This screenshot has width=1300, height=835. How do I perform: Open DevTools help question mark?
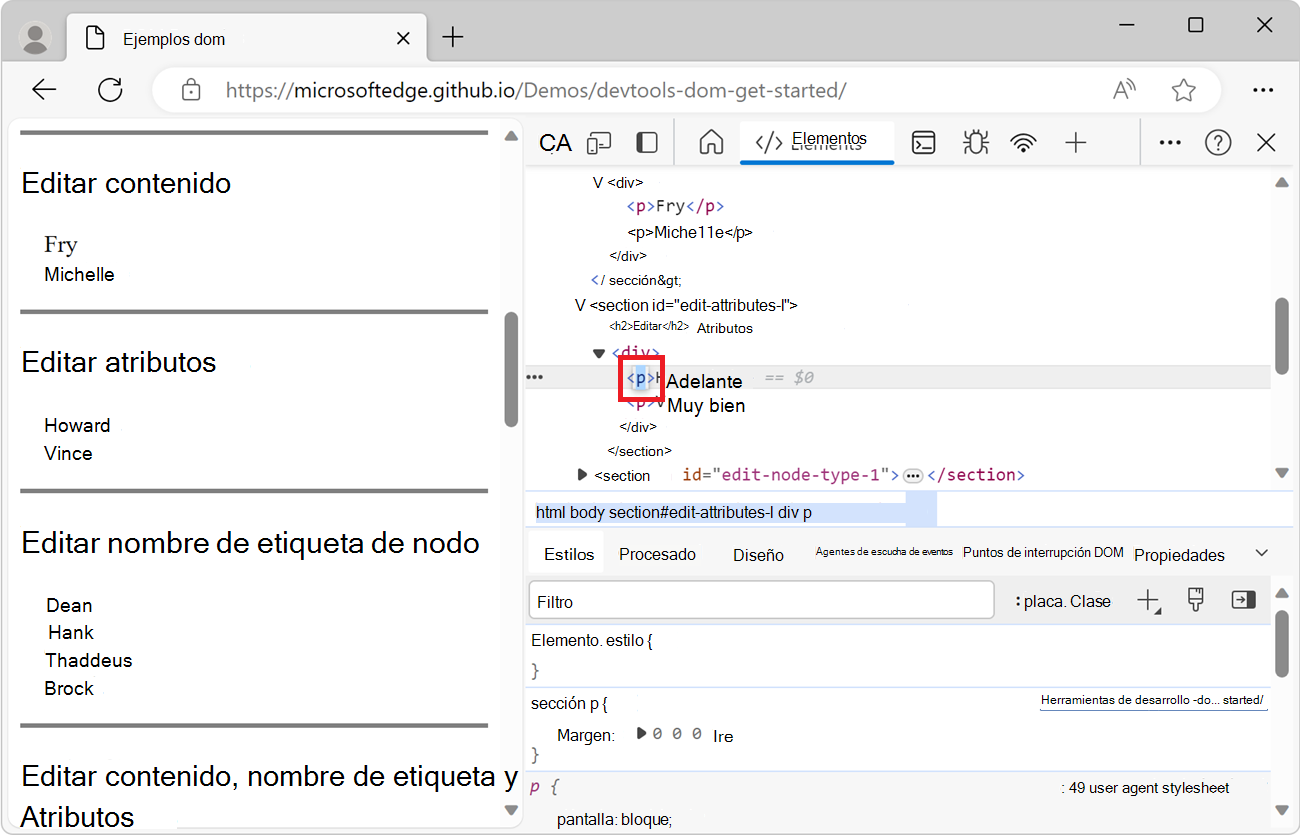point(1218,143)
